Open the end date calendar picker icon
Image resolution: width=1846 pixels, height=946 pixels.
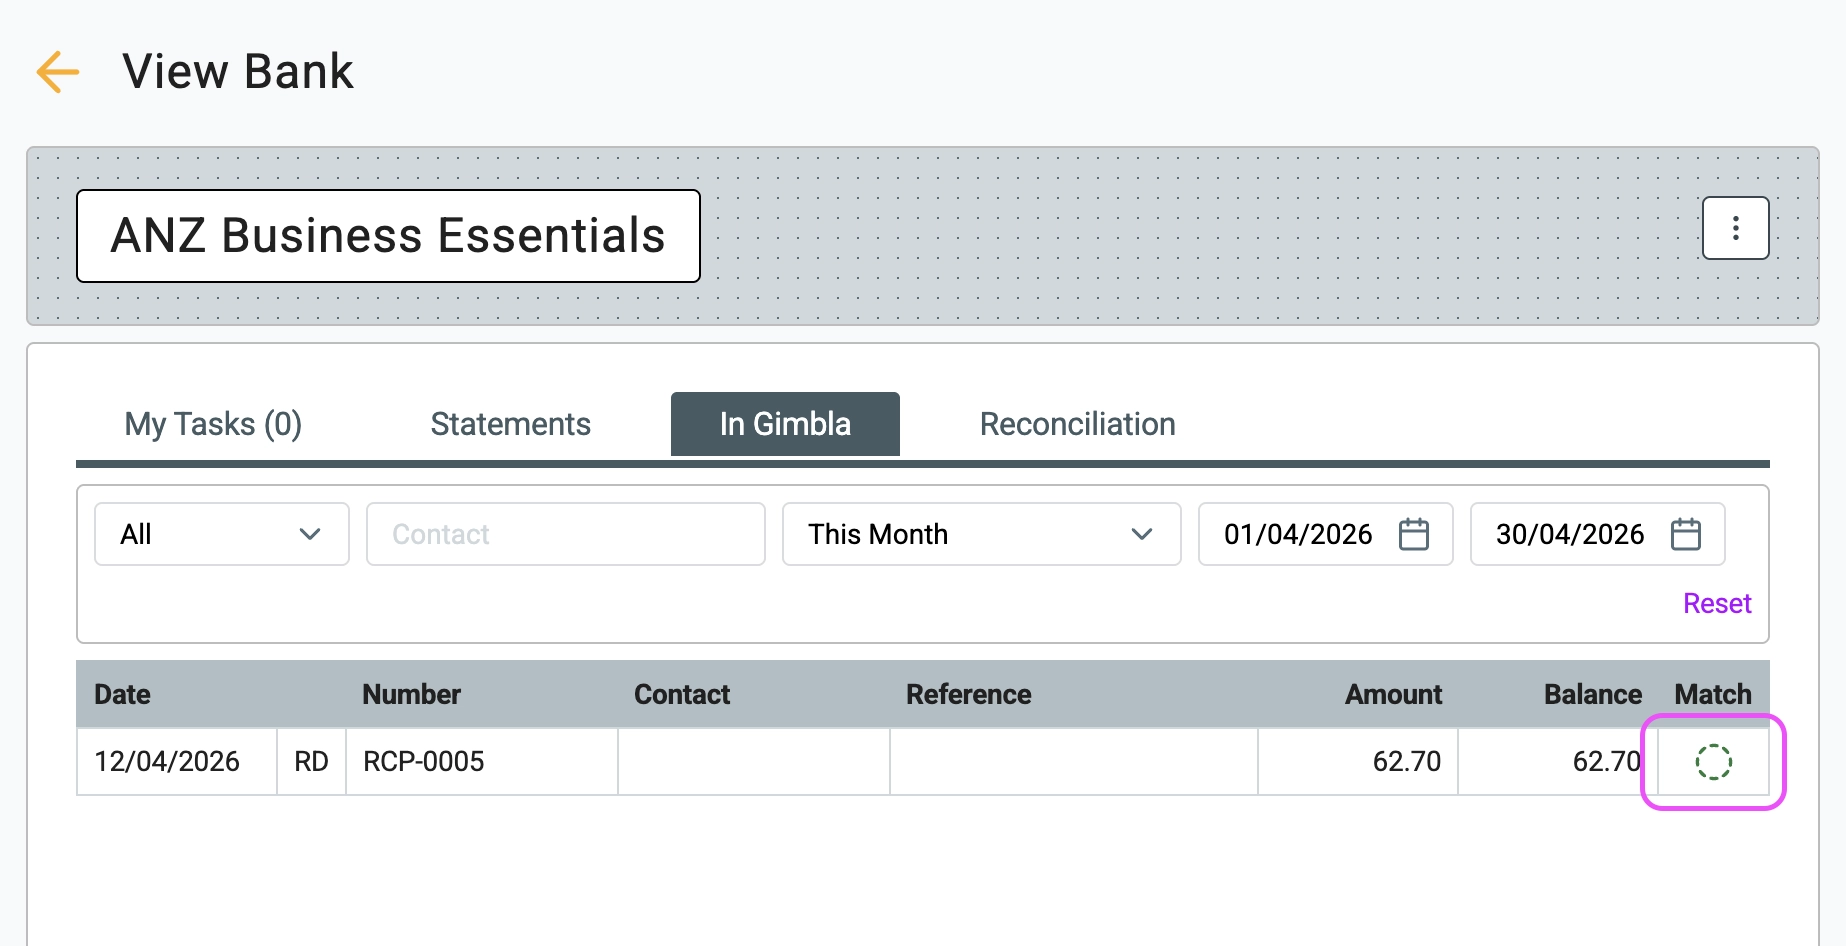[x=1685, y=534]
